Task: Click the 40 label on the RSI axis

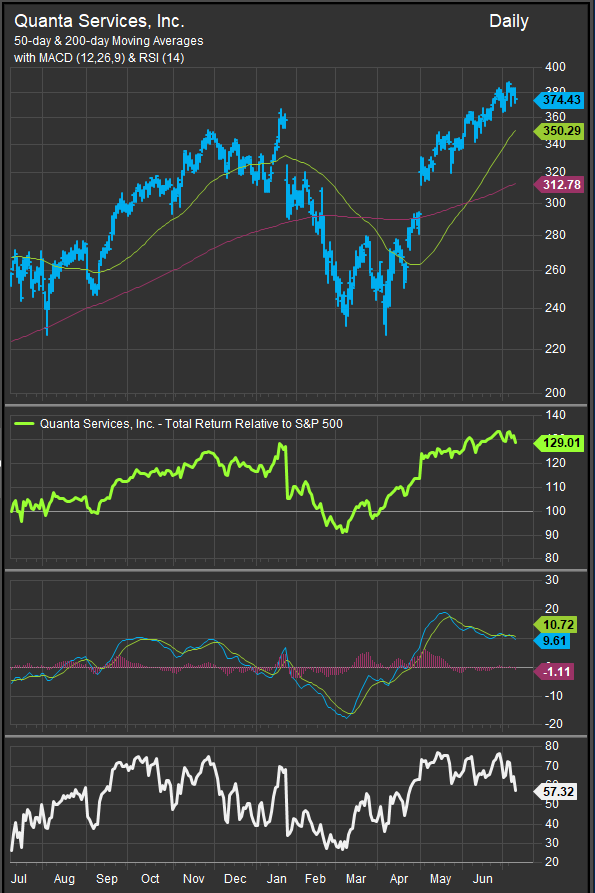Action: pos(552,824)
